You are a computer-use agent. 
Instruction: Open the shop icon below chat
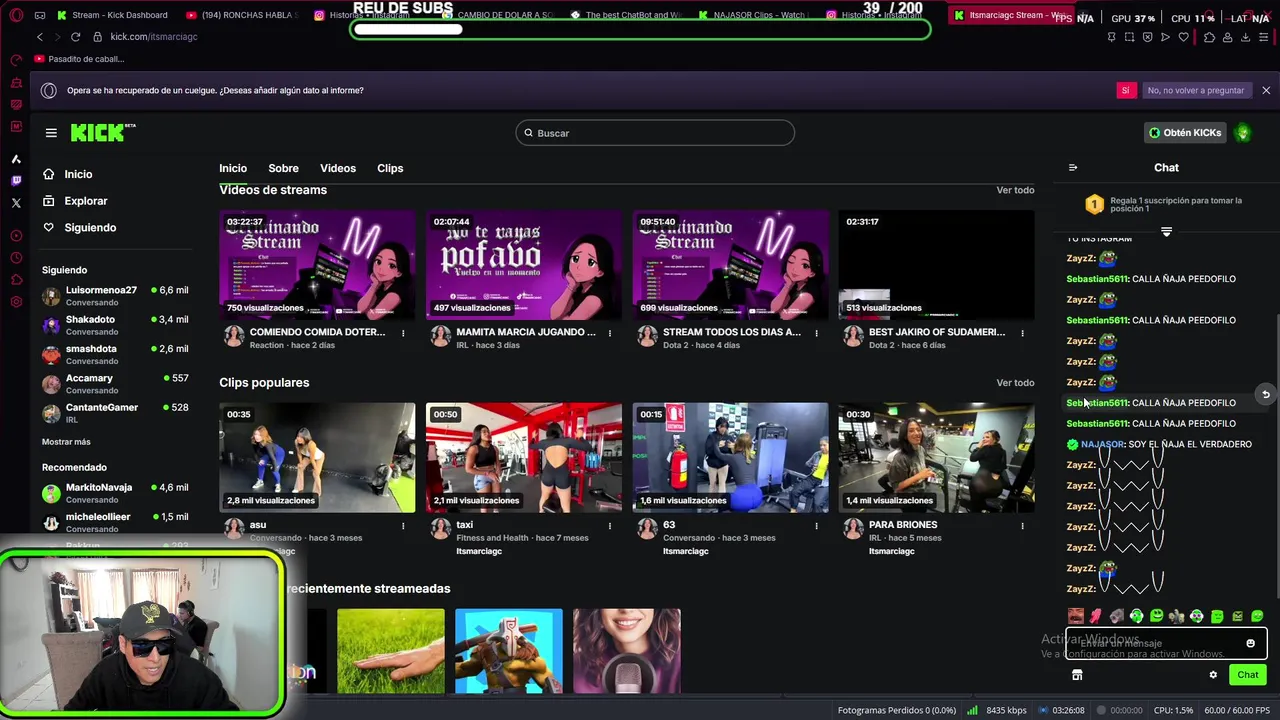1077,675
